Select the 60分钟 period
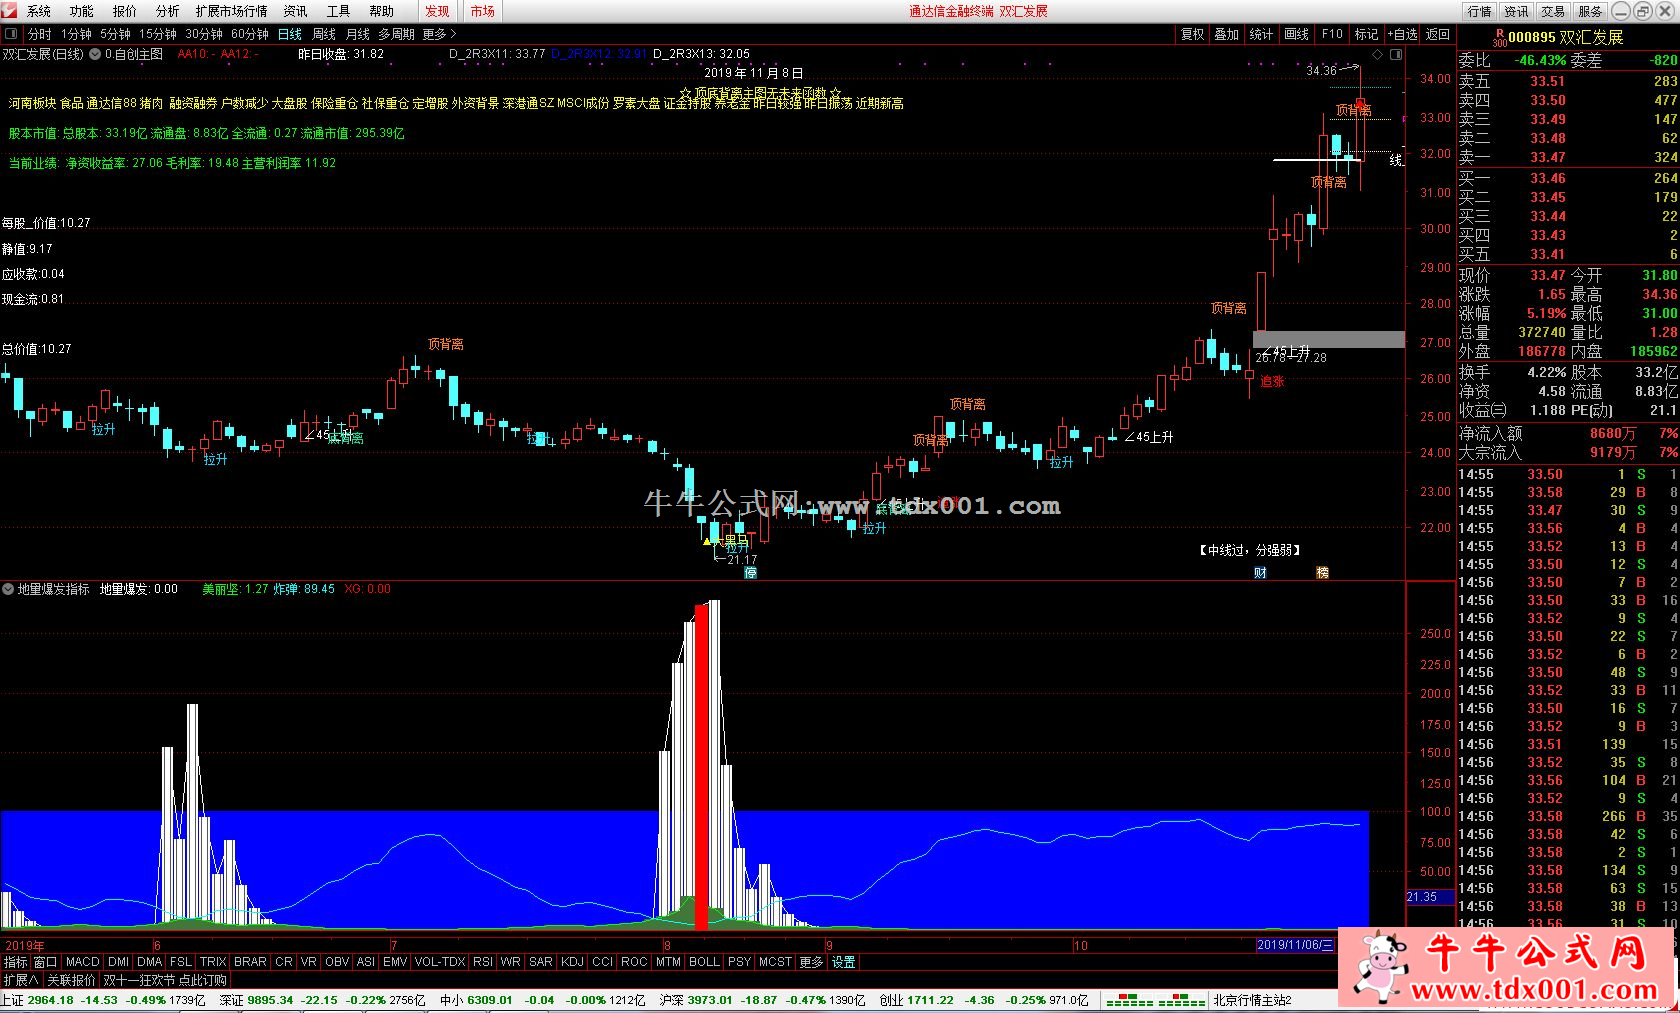 coord(250,34)
